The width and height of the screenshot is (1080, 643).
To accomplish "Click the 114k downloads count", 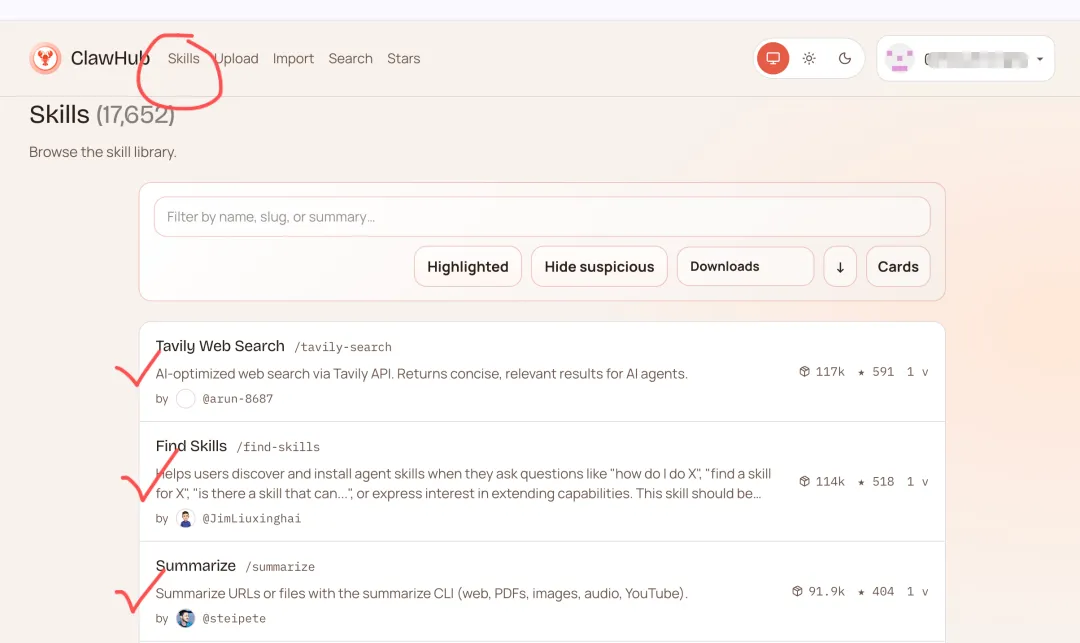I will pyautogui.click(x=830, y=481).
